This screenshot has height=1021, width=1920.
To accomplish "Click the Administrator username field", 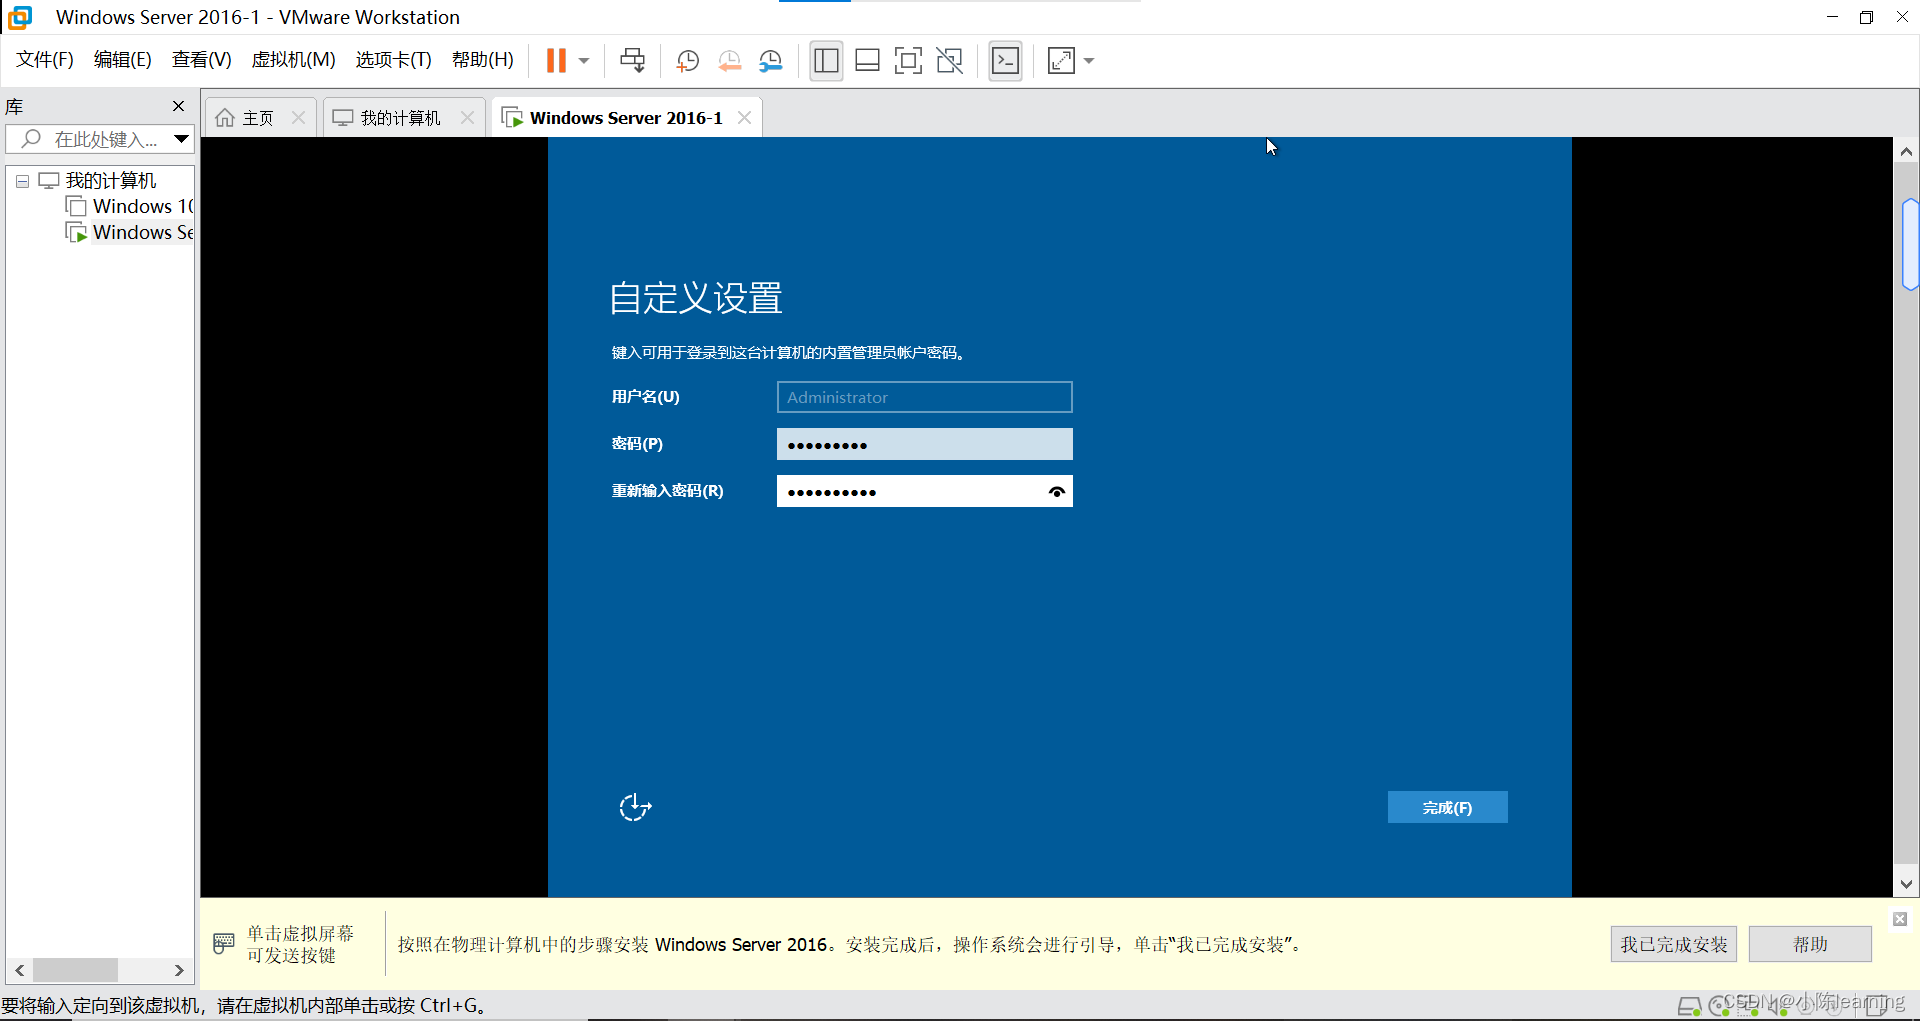I will coord(924,397).
